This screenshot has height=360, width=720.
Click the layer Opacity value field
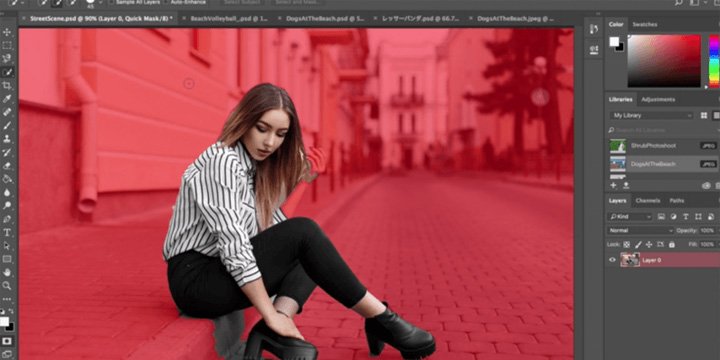pos(708,231)
